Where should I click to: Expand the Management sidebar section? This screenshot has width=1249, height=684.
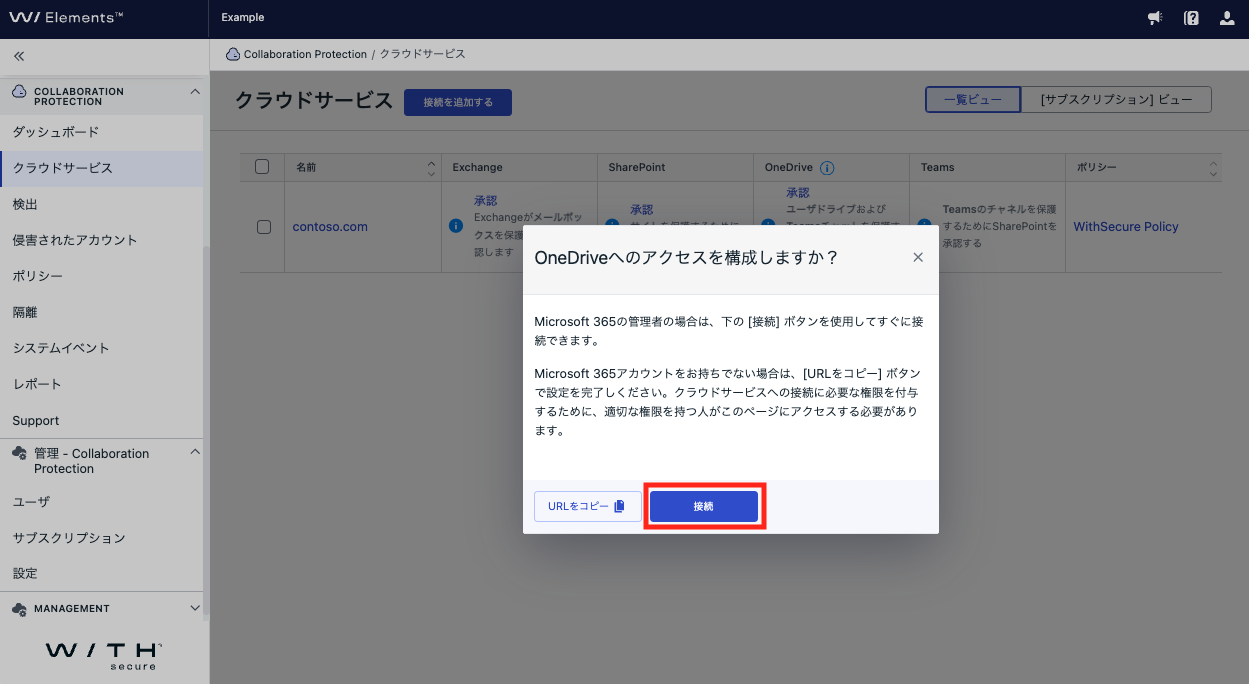(195, 608)
